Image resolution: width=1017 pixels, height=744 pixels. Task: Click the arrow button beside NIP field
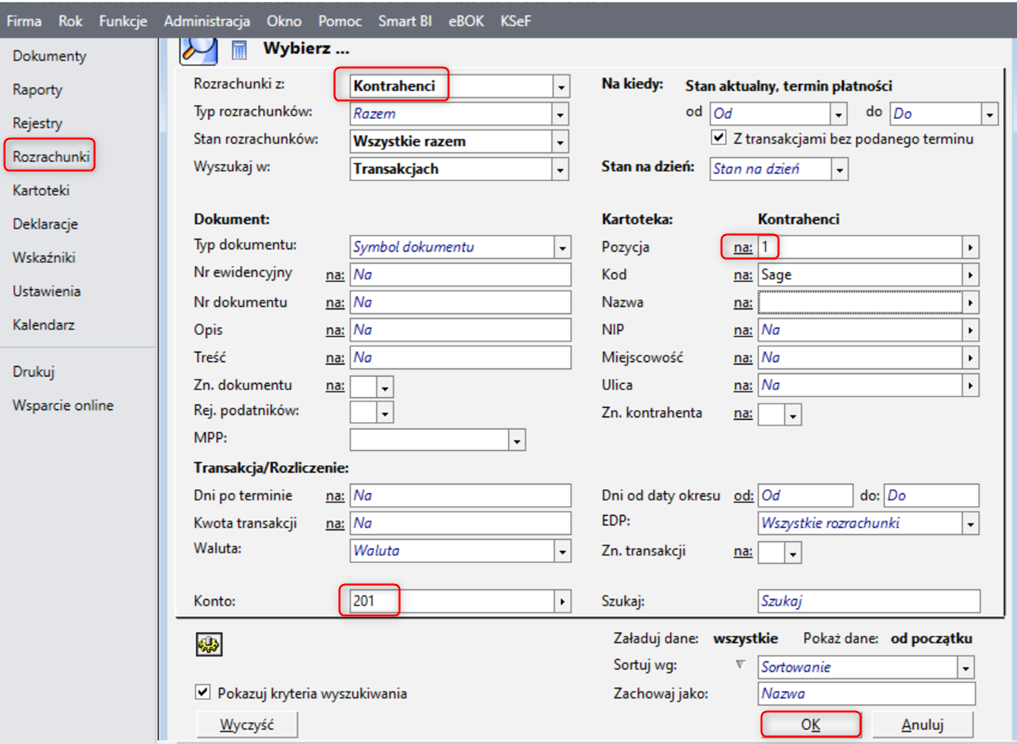[970, 330]
